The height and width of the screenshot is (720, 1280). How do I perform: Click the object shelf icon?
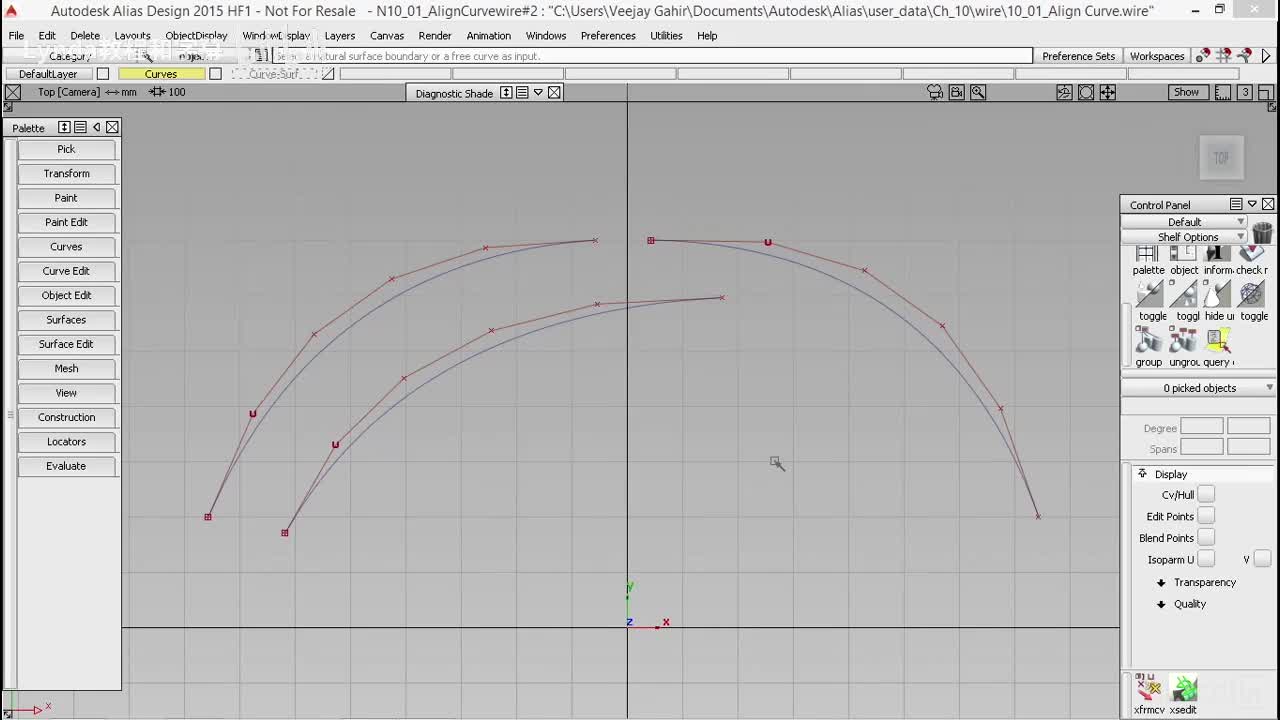1183,254
